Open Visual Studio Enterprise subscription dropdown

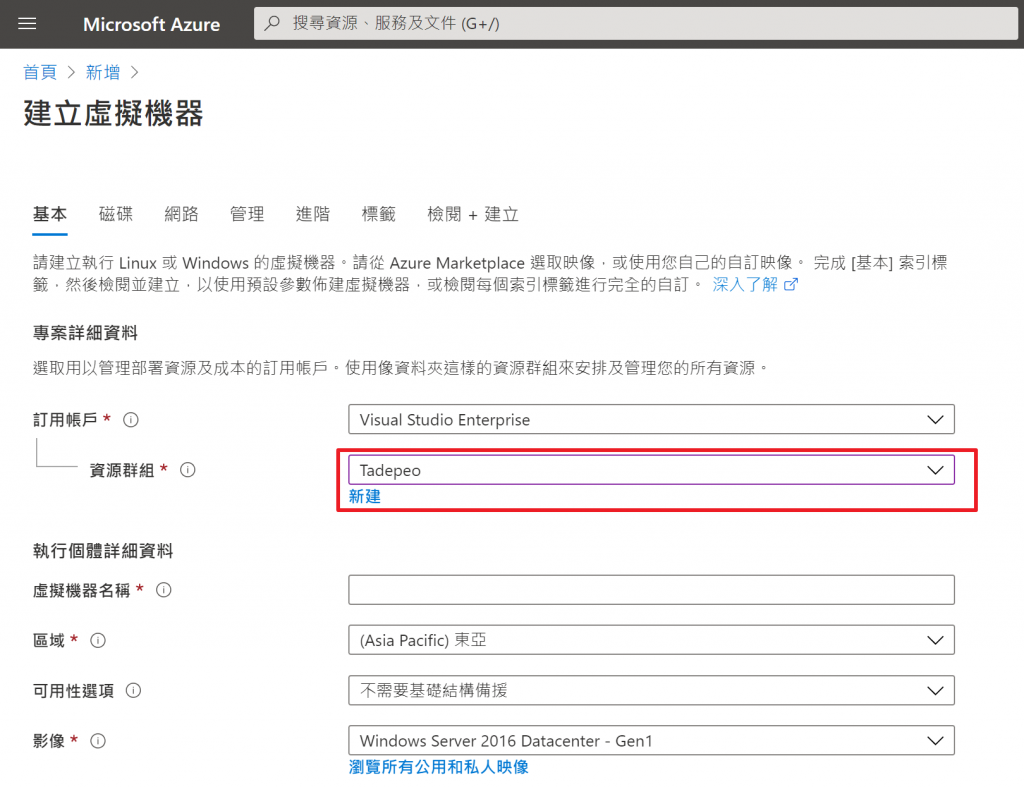coord(651,419)
